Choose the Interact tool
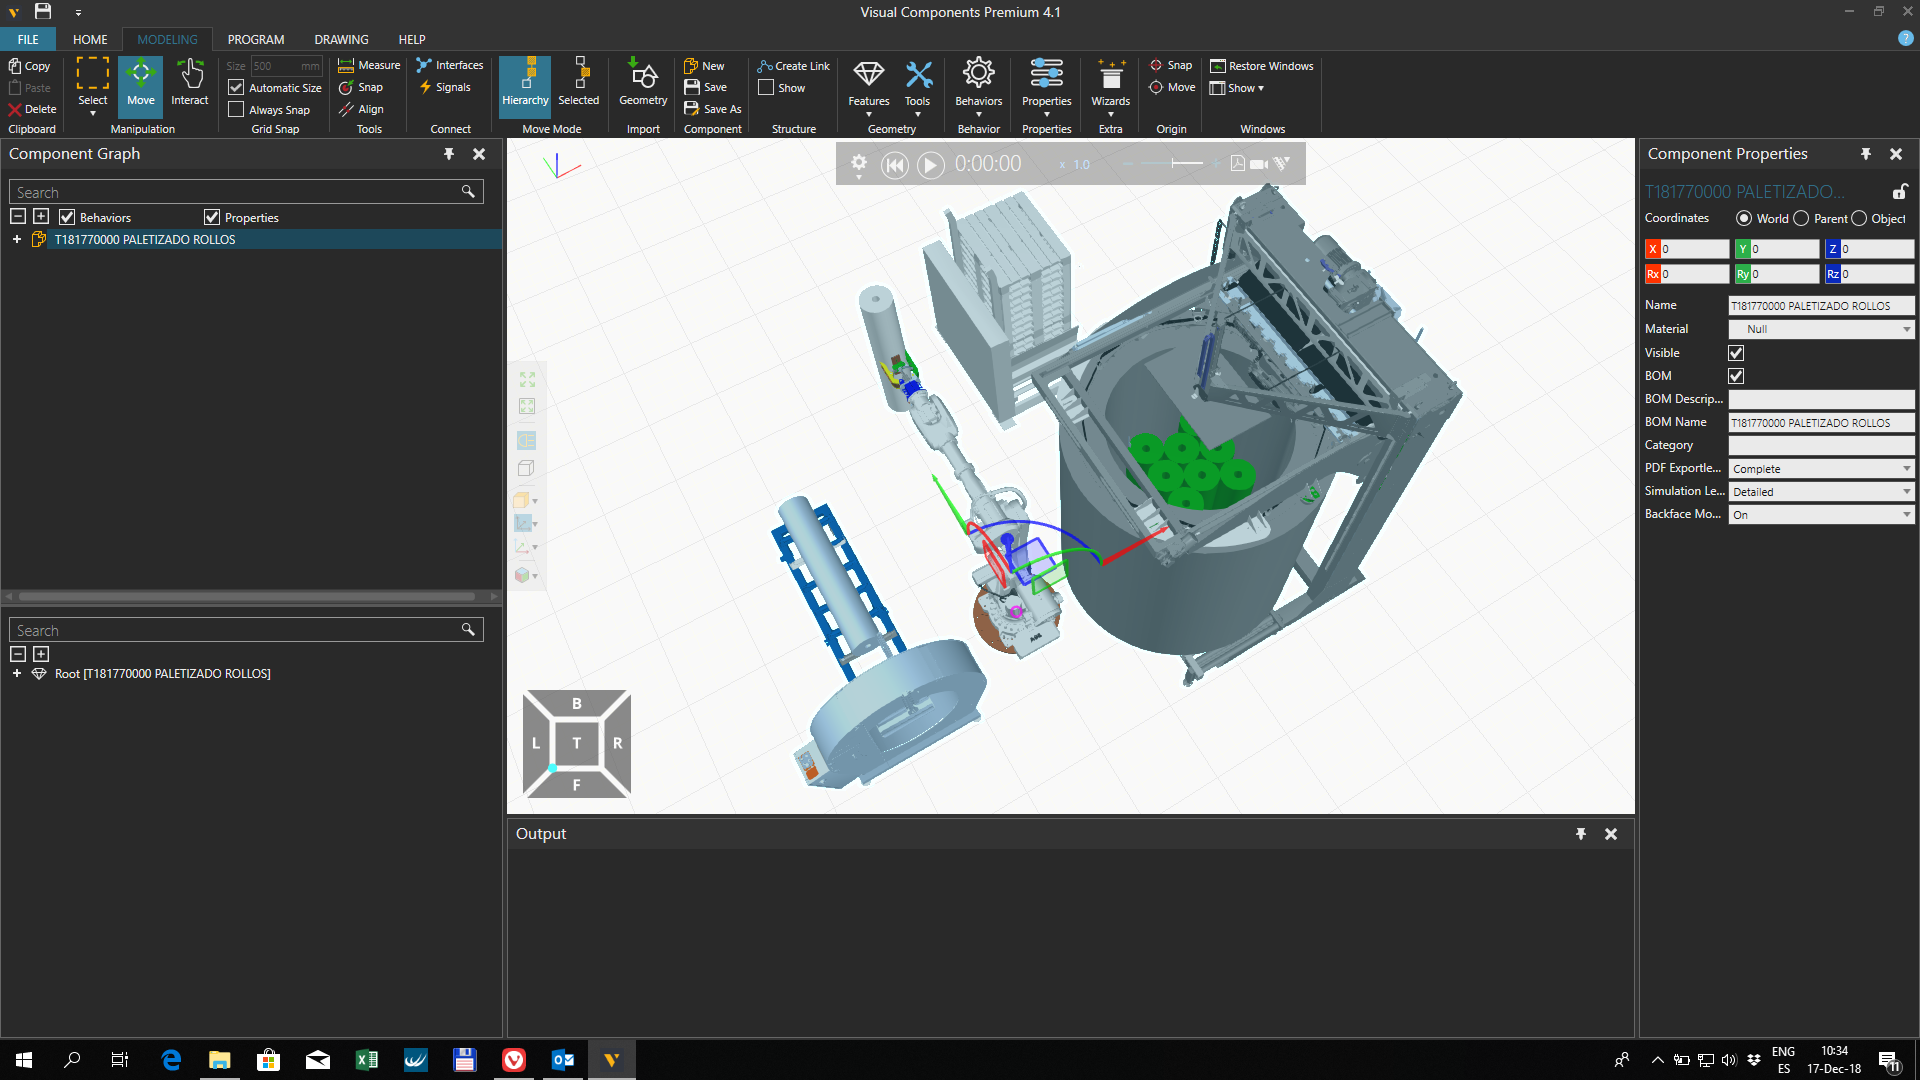1920x1080 pixels. click(190, 83)
